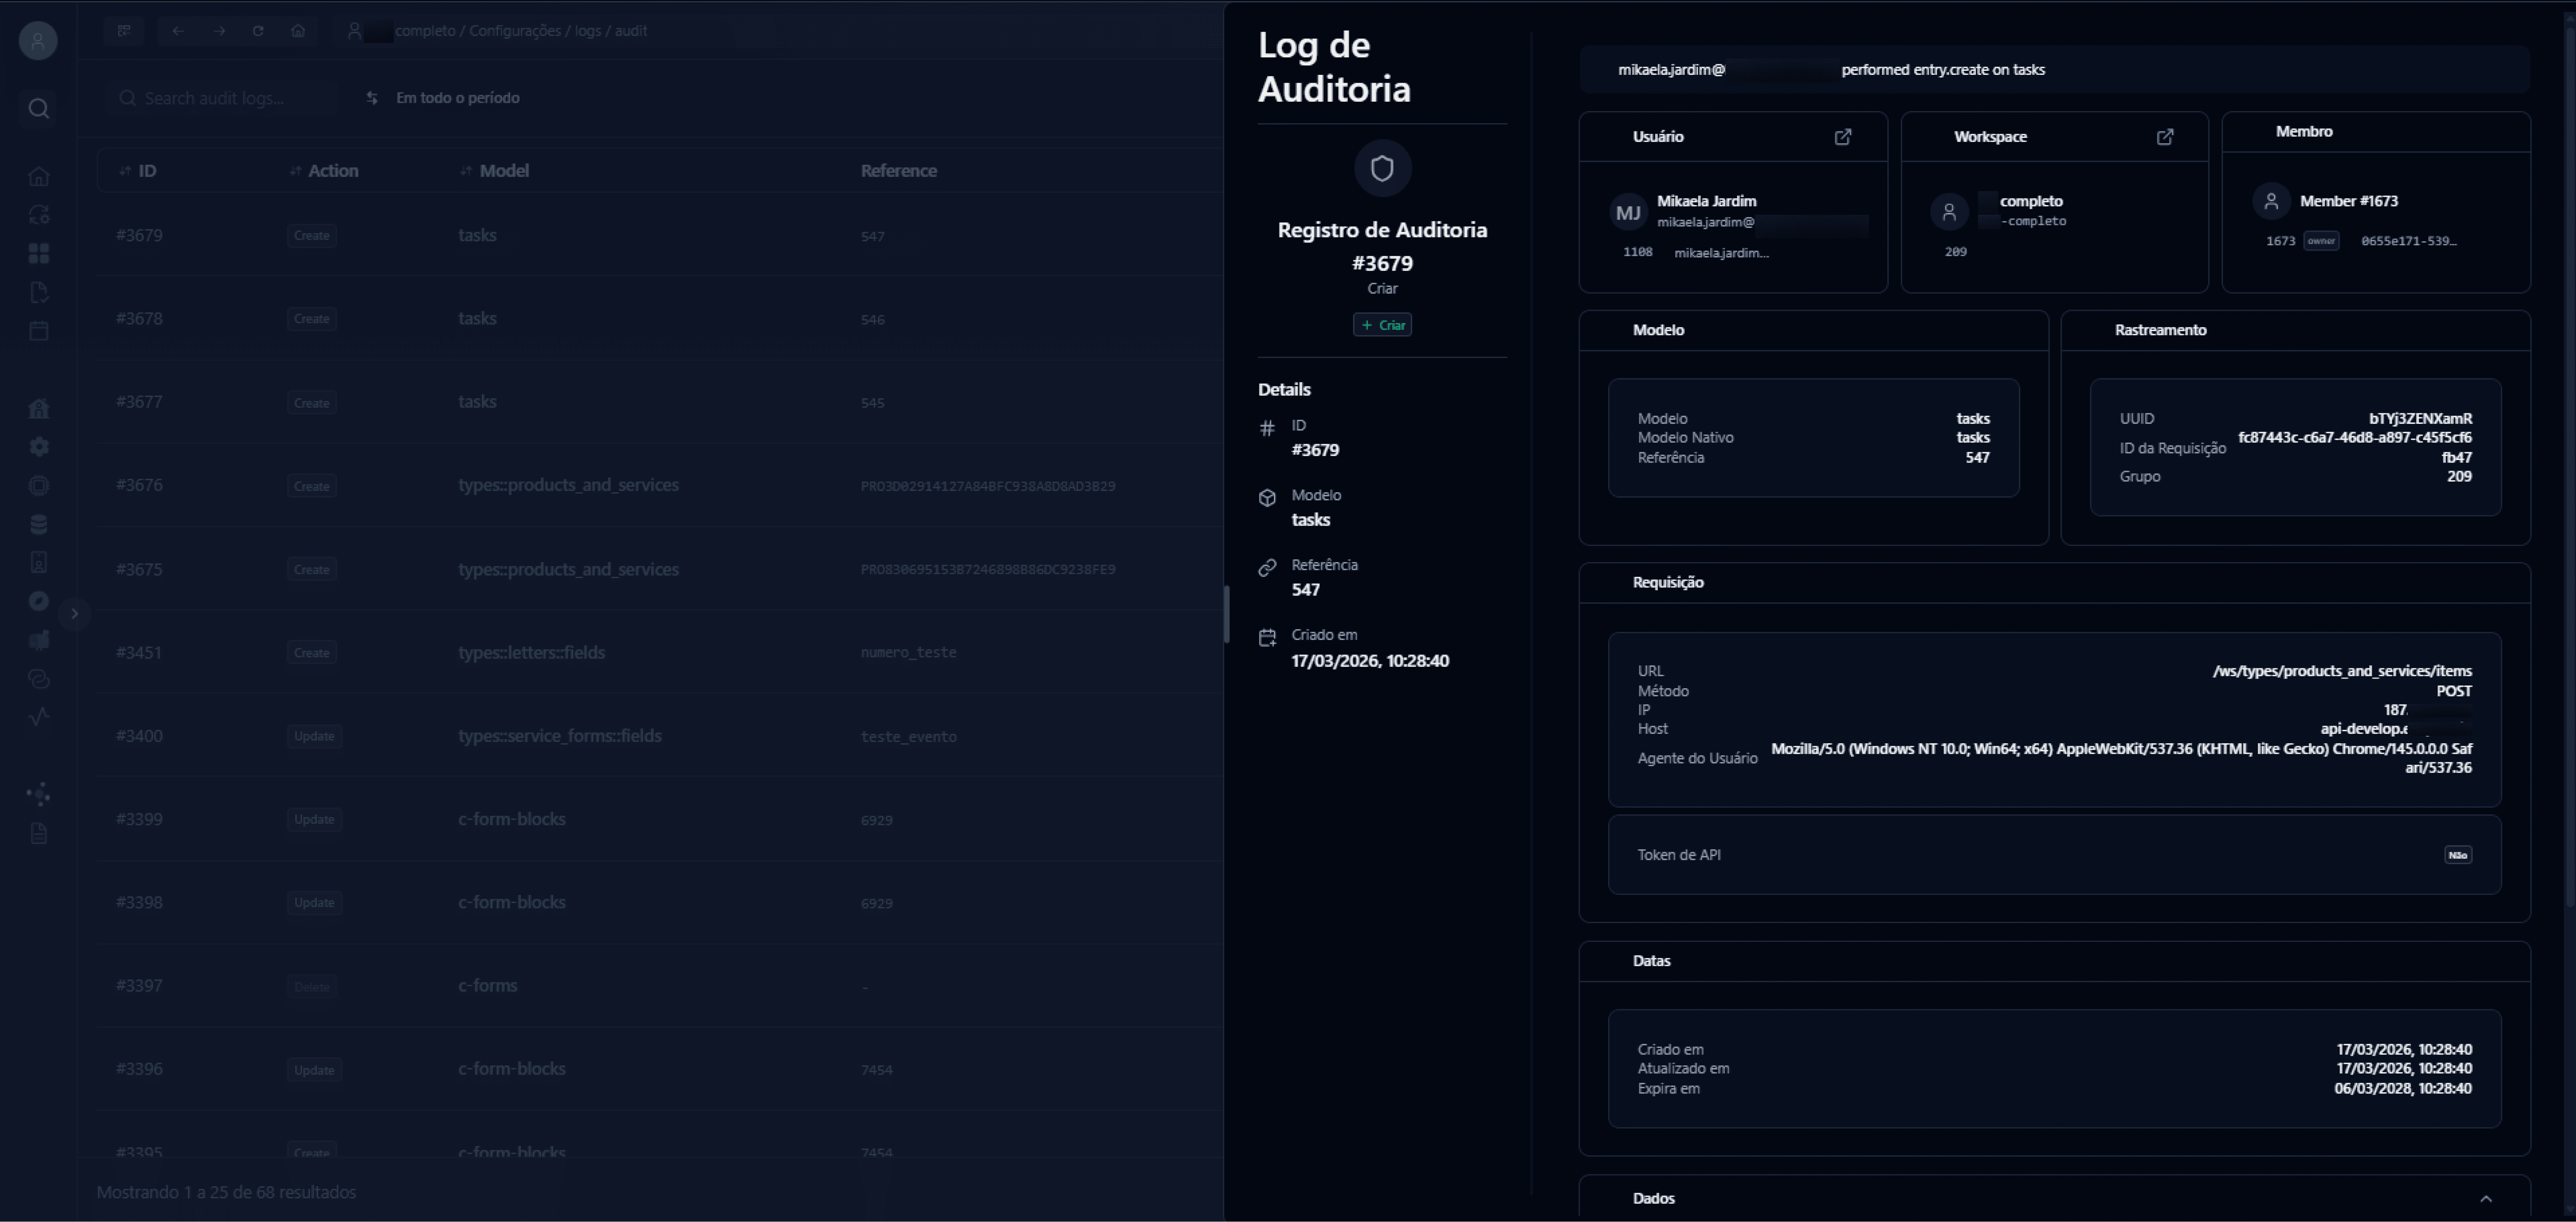Open the calendar section in the sidebar
The image size is (2576, 1222).
click(39, 331)
